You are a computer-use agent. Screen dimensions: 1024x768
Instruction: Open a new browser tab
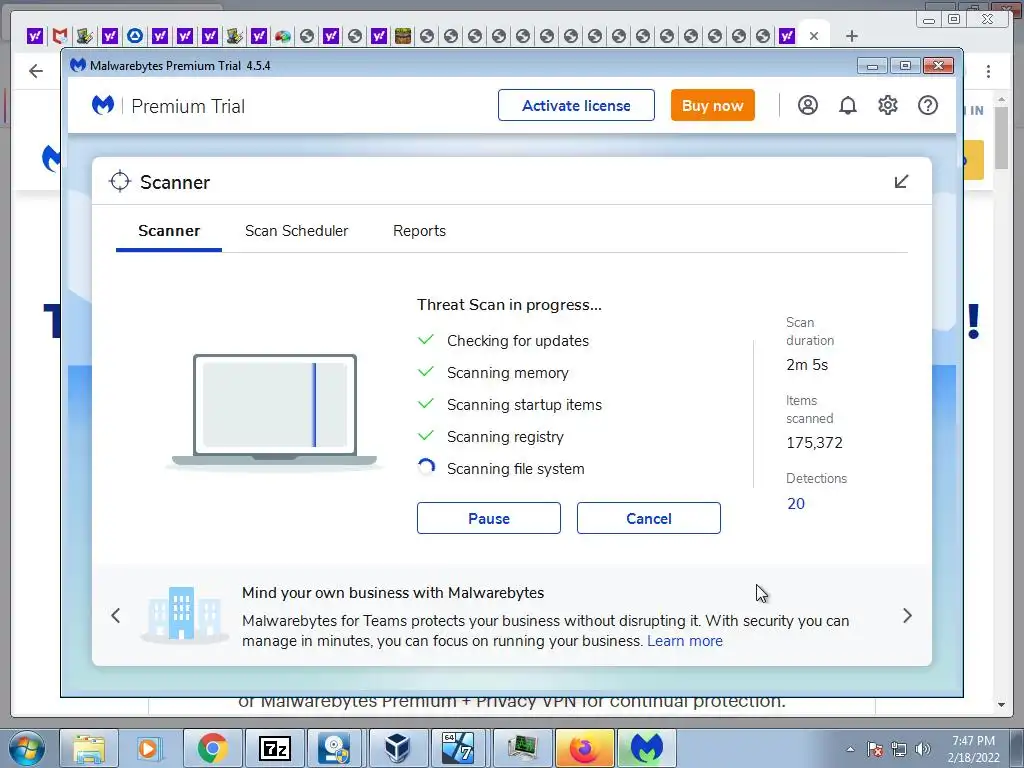(852, 36)
